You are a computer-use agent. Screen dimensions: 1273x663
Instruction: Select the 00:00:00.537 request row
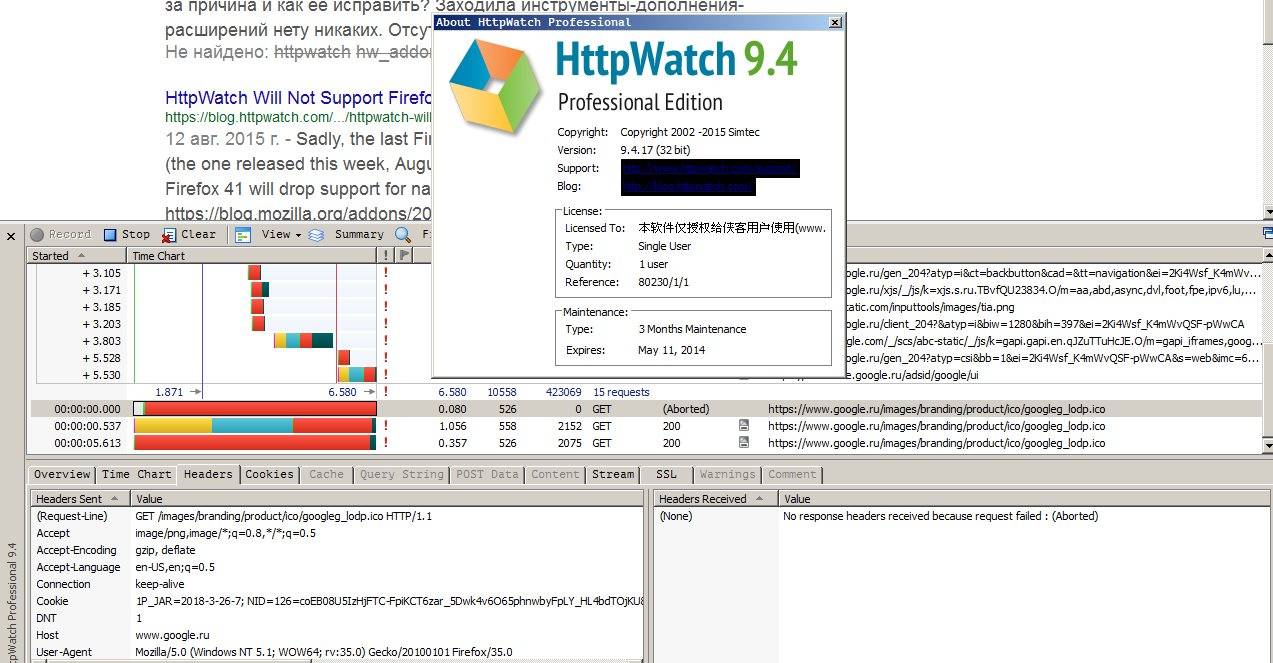[646, 426]
